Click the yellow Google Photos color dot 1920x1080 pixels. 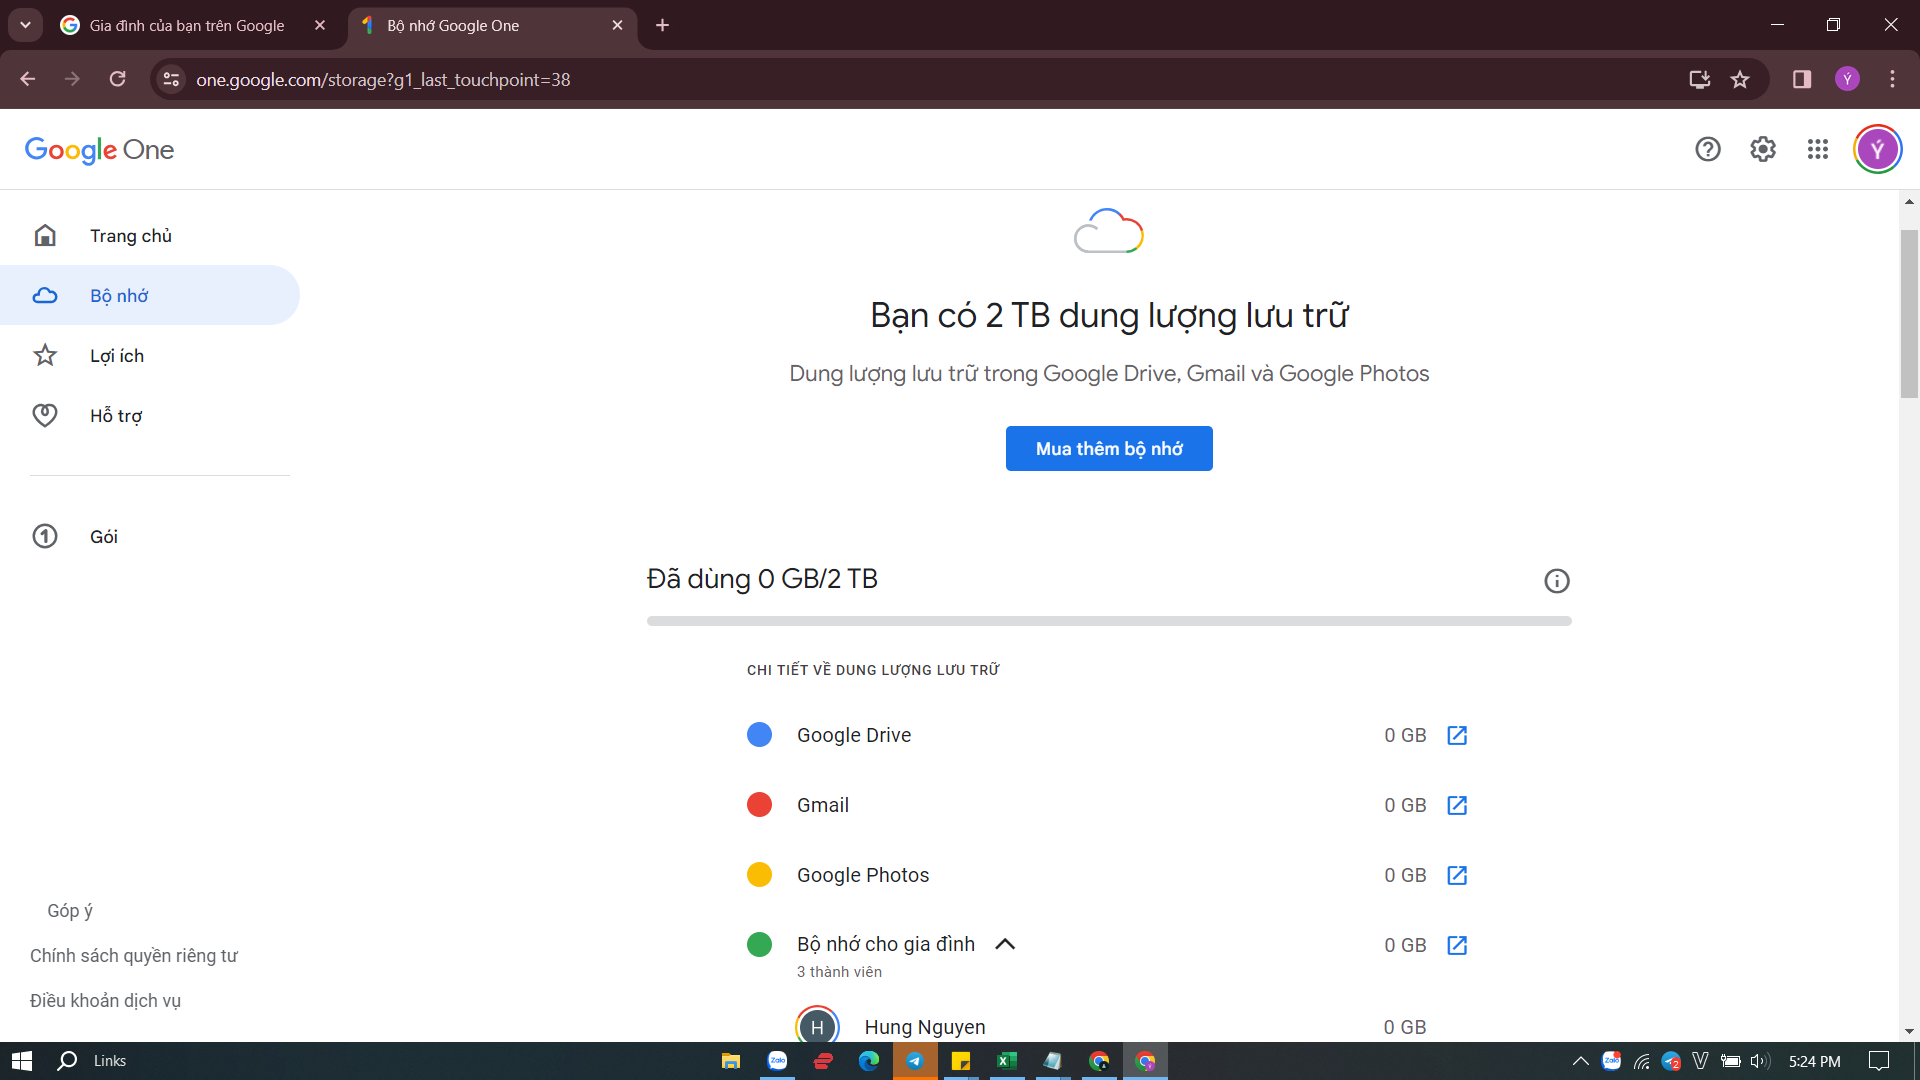759,875
